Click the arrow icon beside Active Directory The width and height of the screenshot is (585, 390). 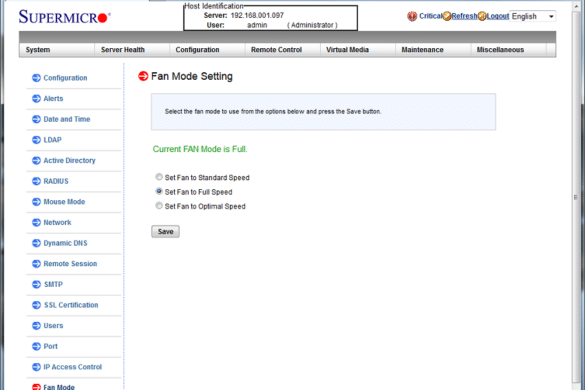tap(36, 160)
